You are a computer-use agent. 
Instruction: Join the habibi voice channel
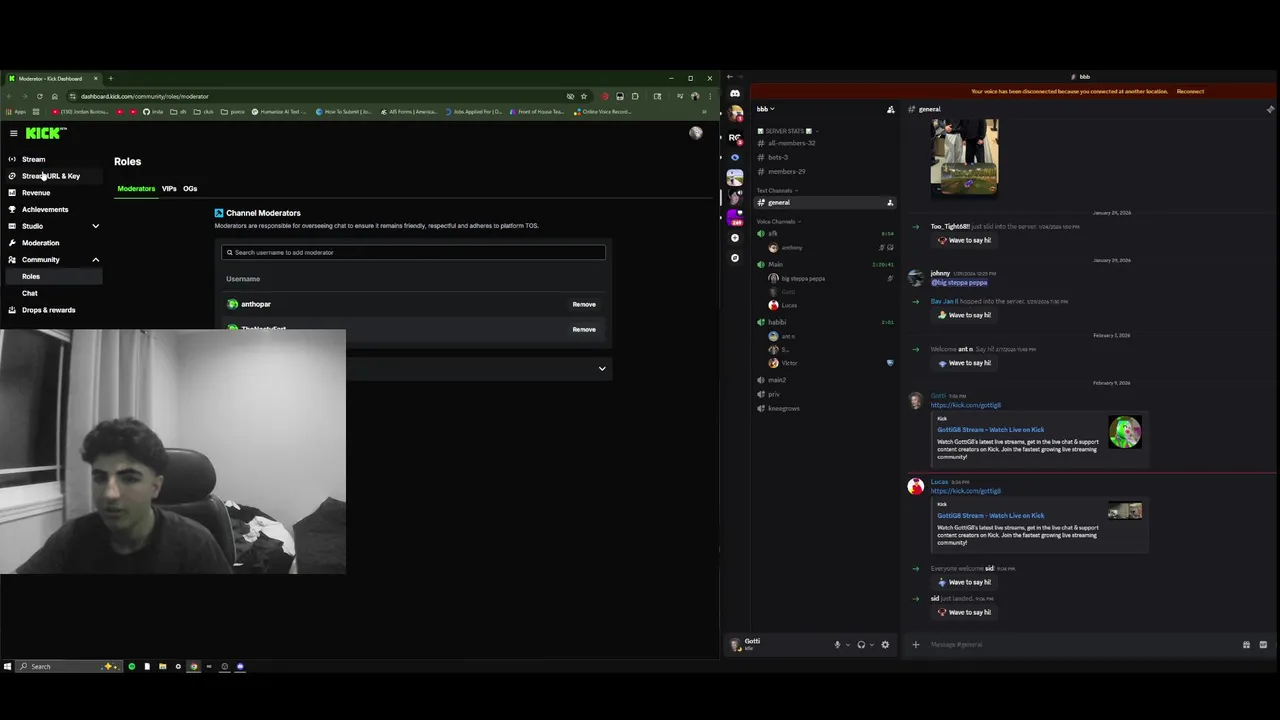tap(777, 322)
